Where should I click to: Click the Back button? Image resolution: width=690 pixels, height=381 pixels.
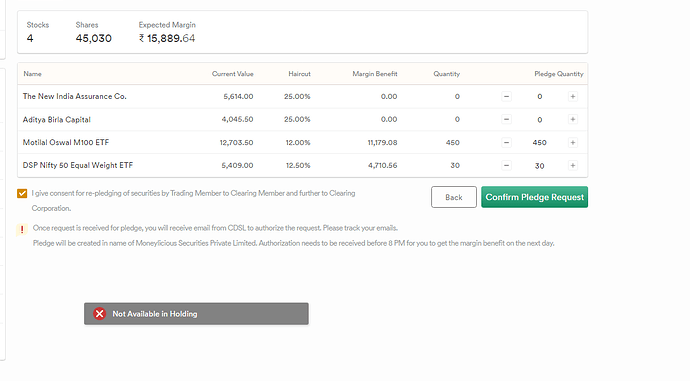point(454,197)
